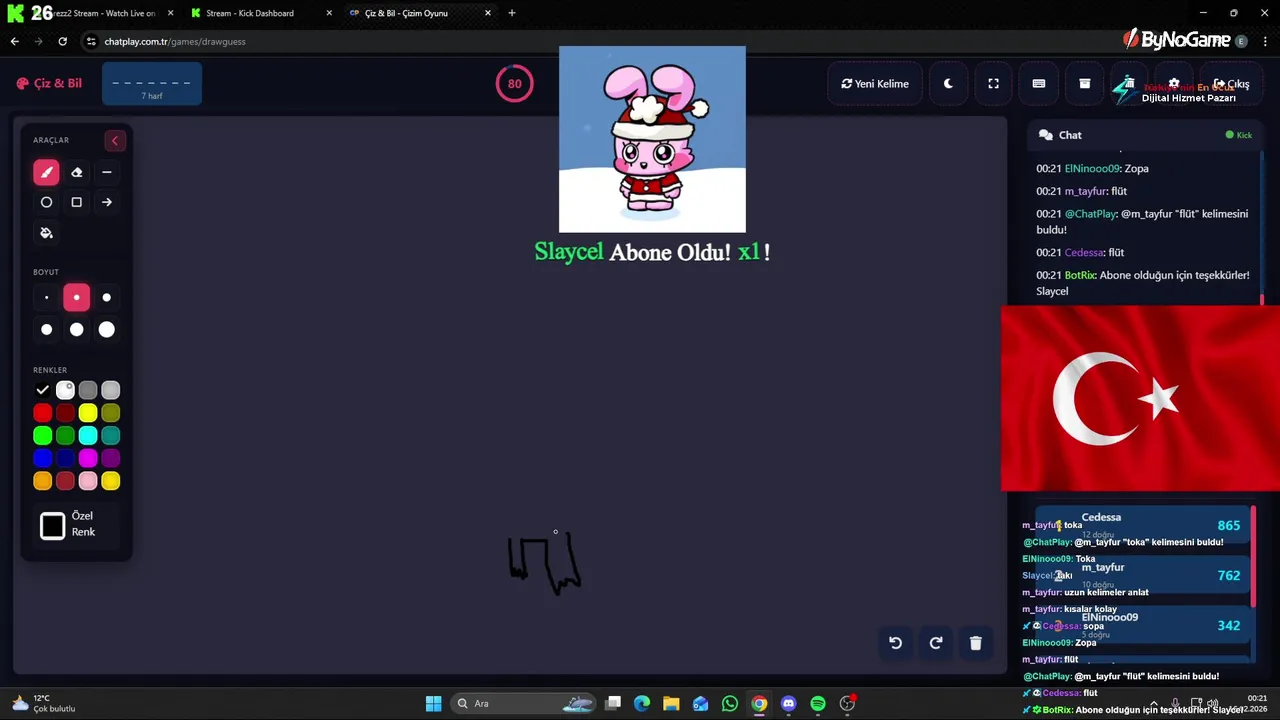Collapse the Araçlar tools panel
1280x720 pixels.
tap(114, 140)
